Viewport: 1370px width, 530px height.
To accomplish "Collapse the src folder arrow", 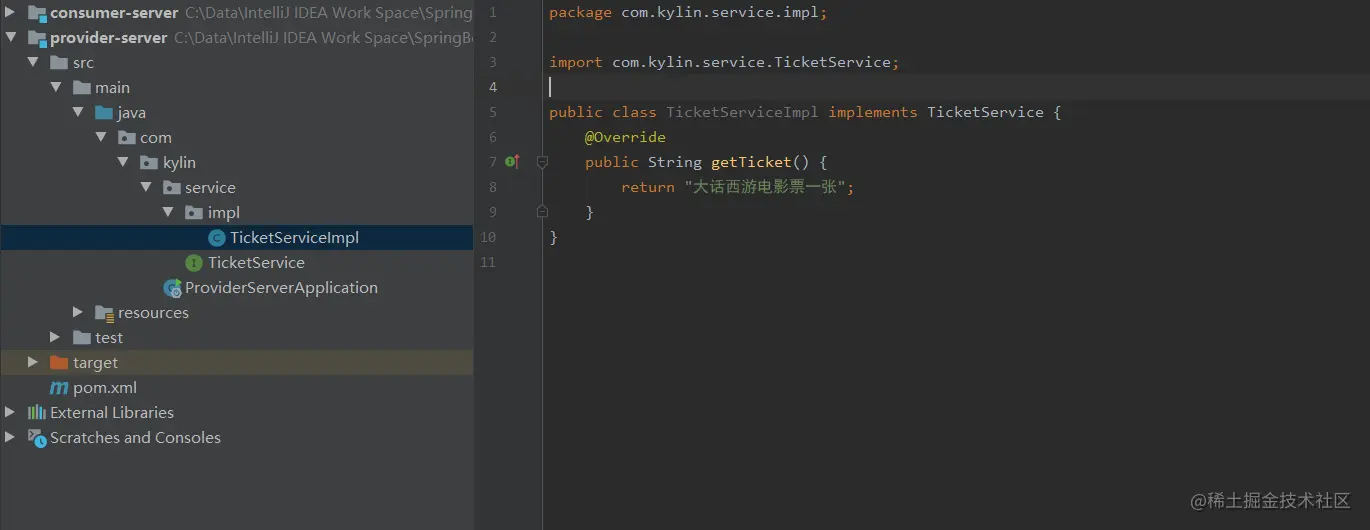I will (x=33, y=63).
